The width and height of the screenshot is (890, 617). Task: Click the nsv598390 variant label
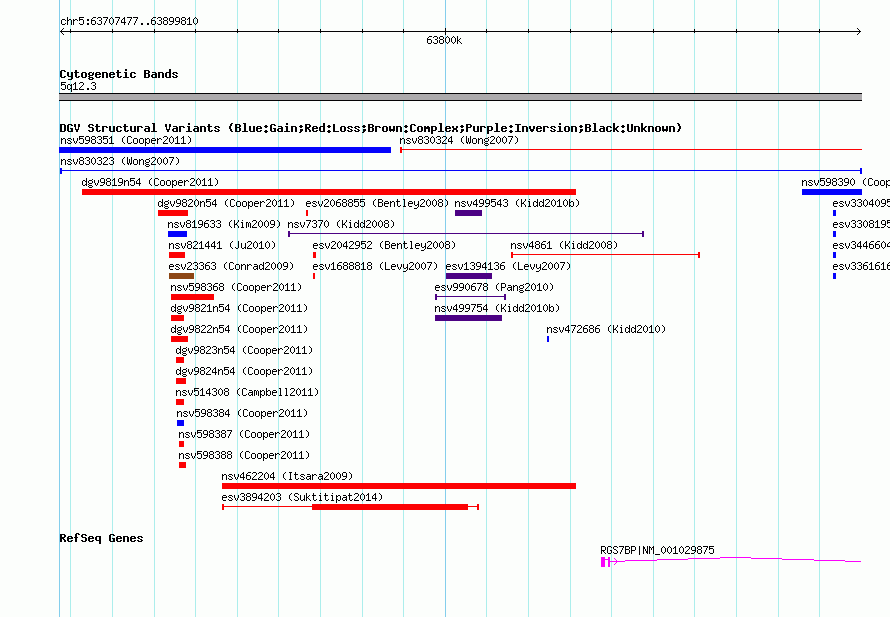click(x=845, y=182)
